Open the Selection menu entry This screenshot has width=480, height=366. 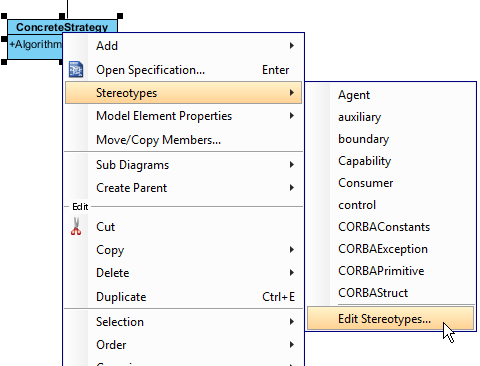(183, 322)
